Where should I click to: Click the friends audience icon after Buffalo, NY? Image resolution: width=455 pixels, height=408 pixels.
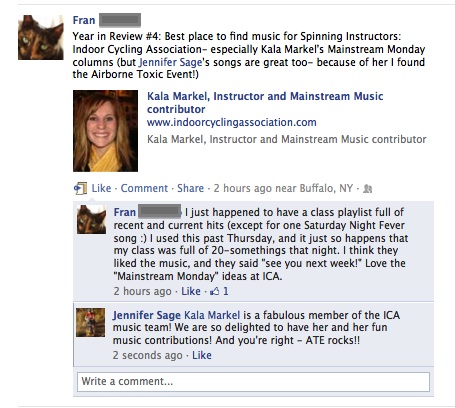(x=367, y=189)
